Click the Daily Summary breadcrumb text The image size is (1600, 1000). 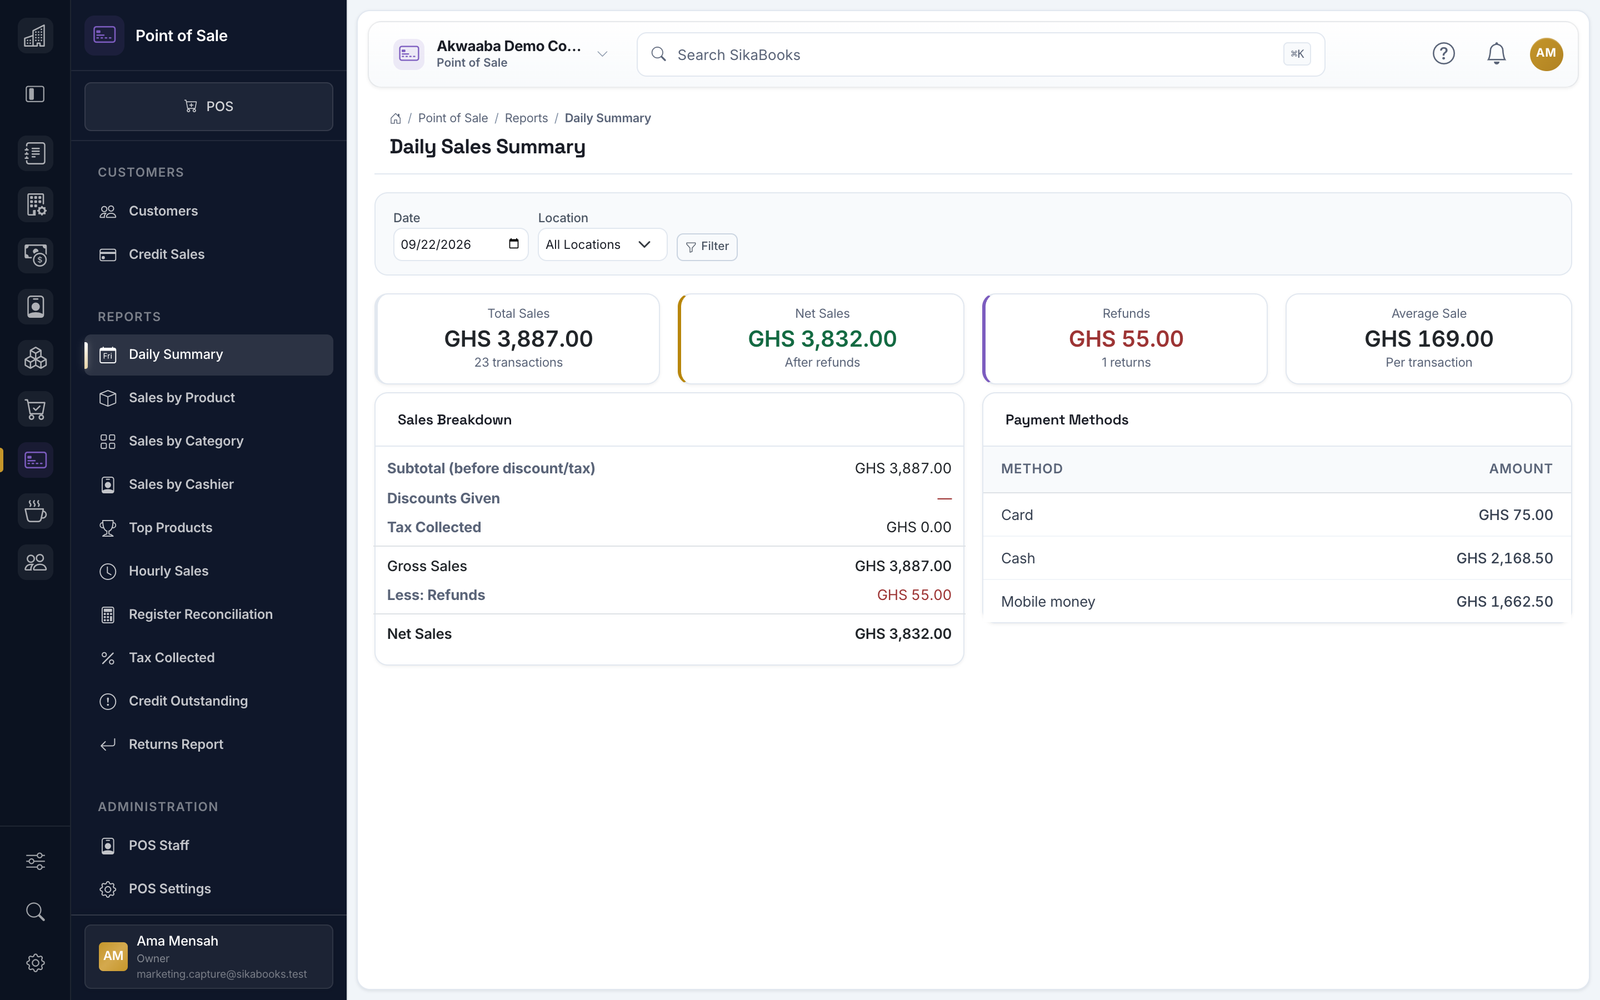tap(608, 118)
